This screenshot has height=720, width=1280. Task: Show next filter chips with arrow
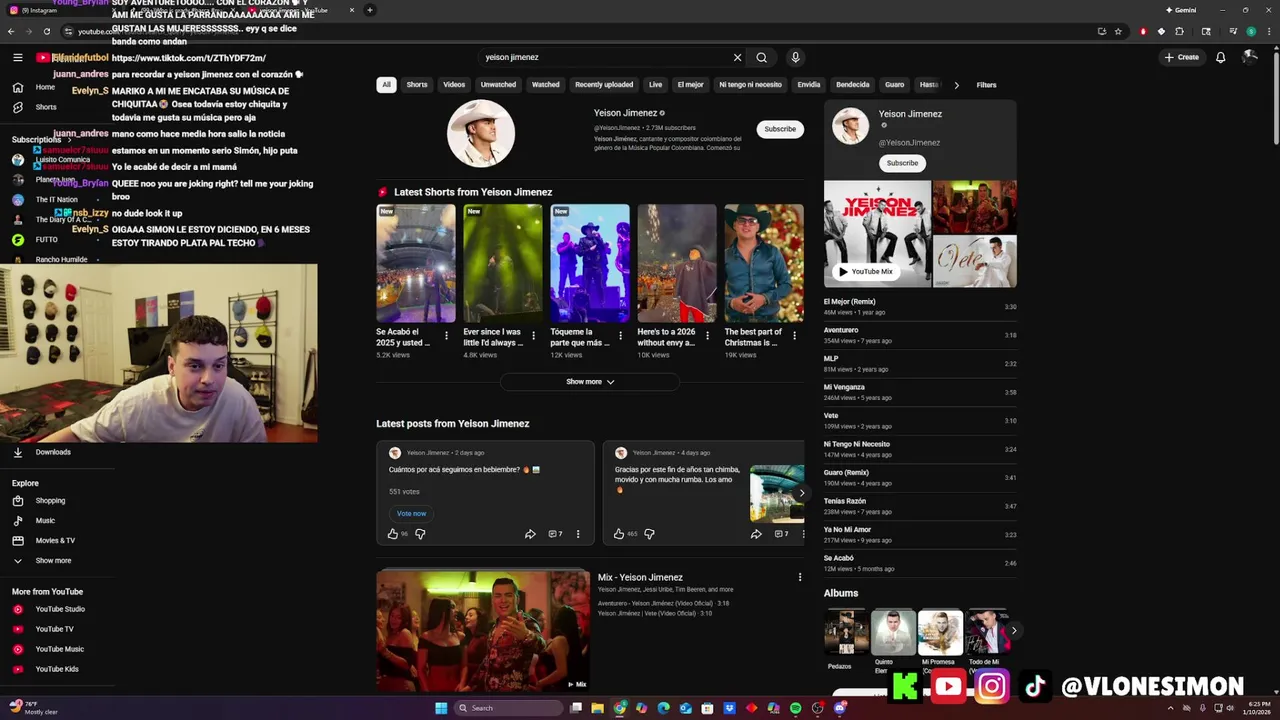pos(956,85)
